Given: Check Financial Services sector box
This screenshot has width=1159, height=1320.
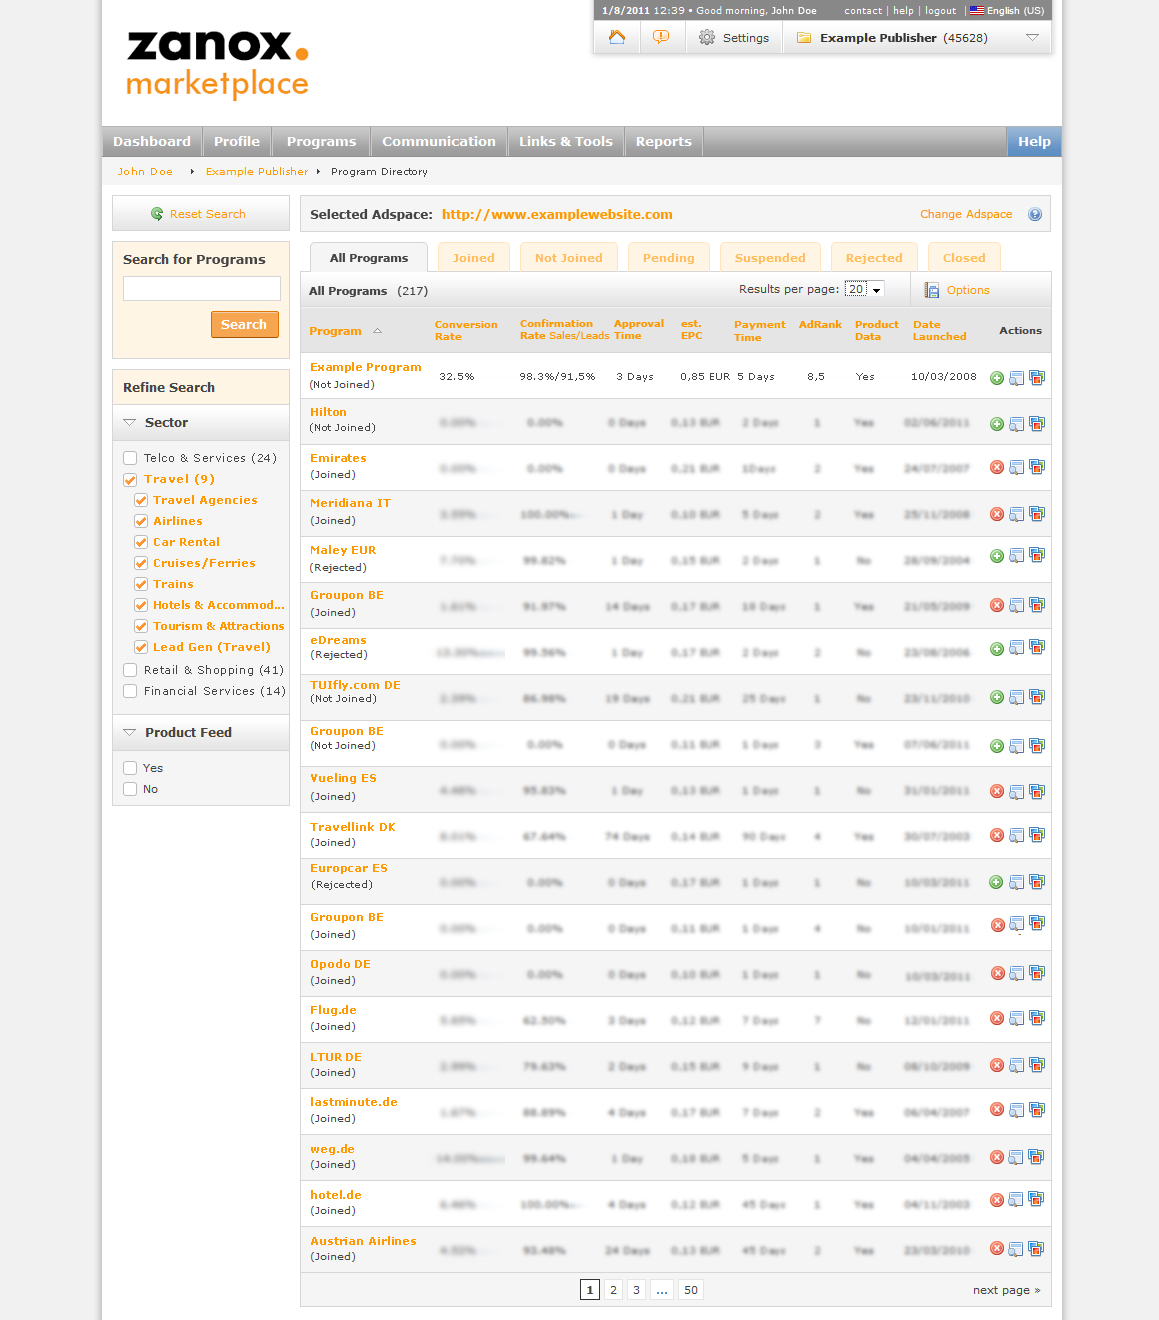Looking at the screenshot, I should click(130, 691).
